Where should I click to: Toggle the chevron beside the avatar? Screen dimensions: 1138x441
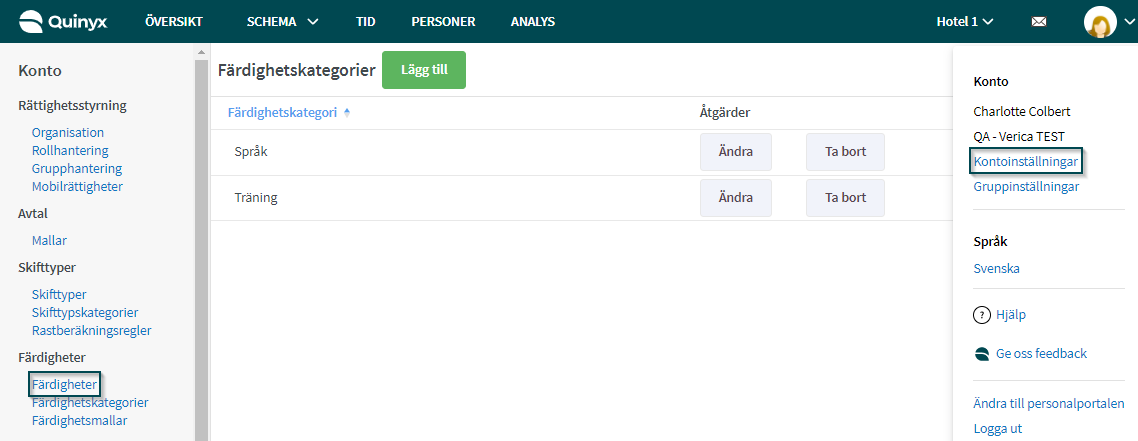(x=1128, y=22)
